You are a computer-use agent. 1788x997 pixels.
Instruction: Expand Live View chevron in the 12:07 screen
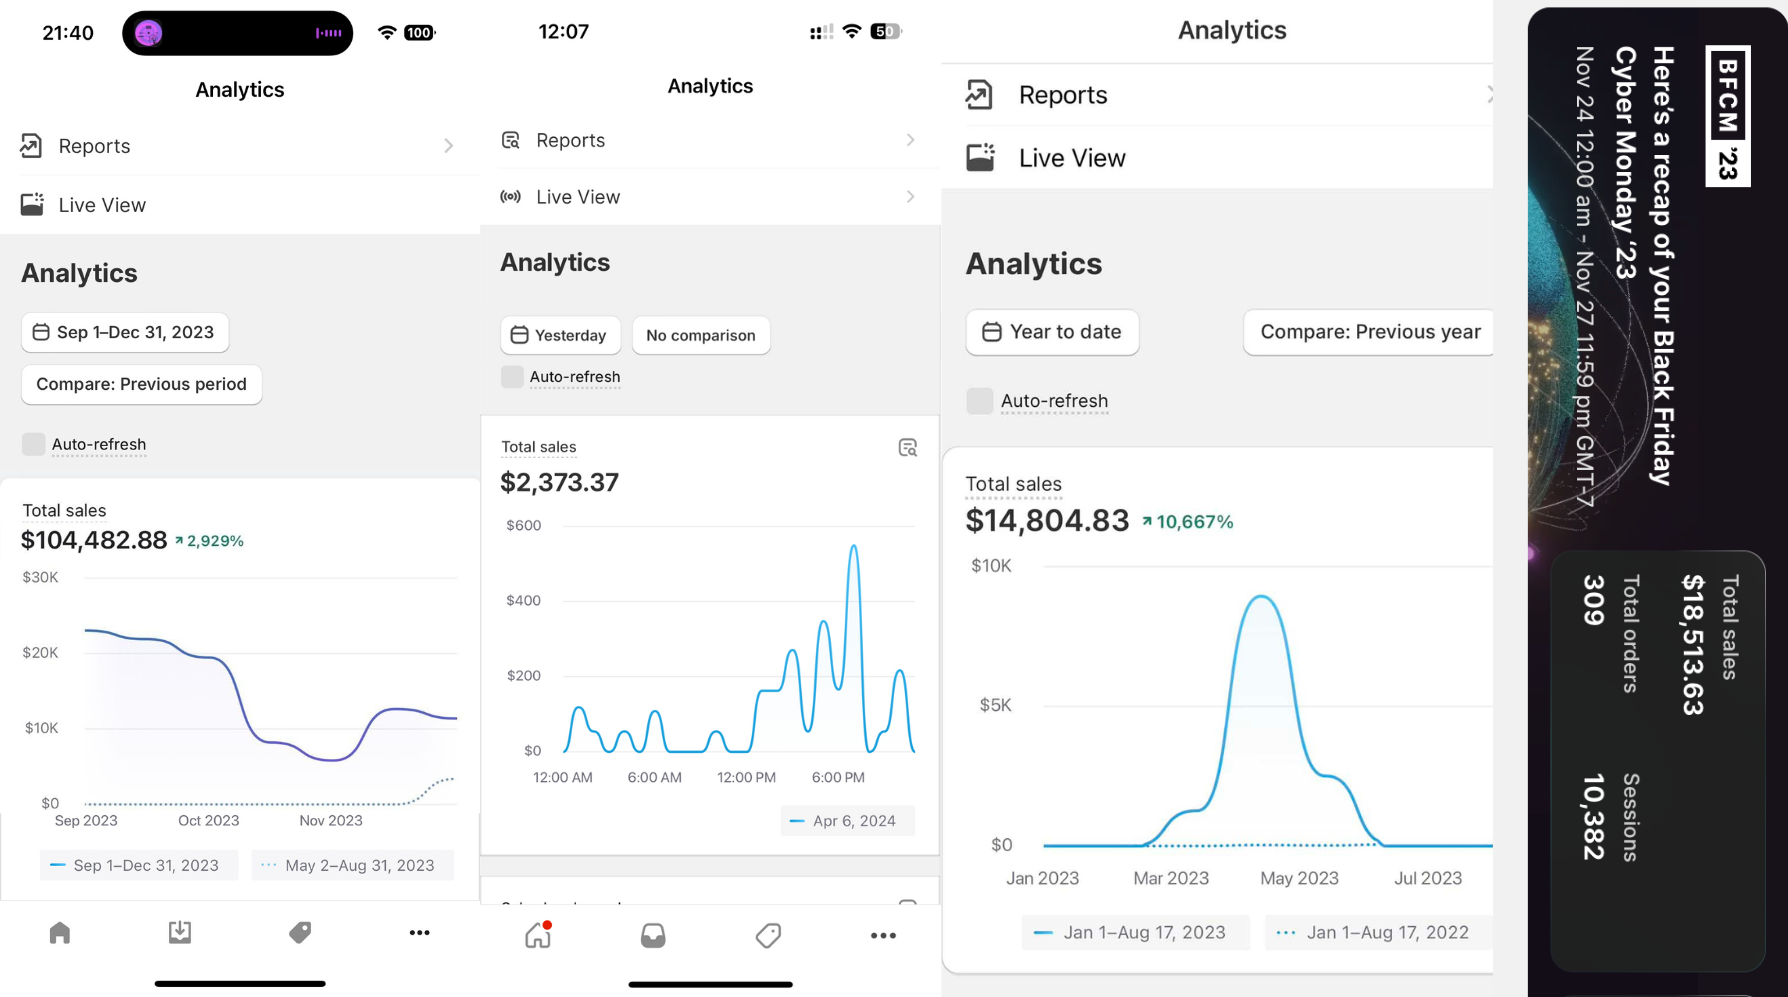(910, 197)
